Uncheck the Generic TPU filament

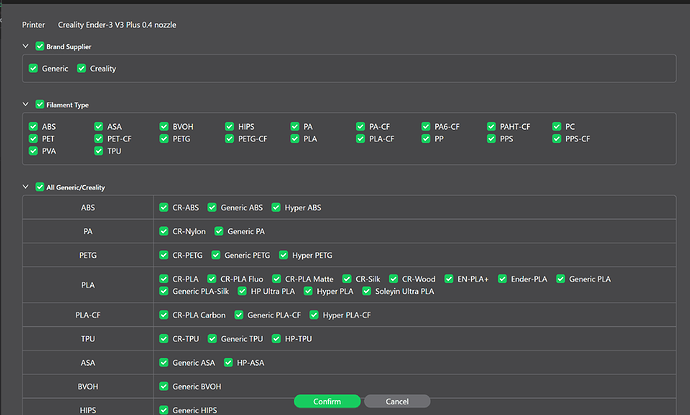click(x=212, y=338)
